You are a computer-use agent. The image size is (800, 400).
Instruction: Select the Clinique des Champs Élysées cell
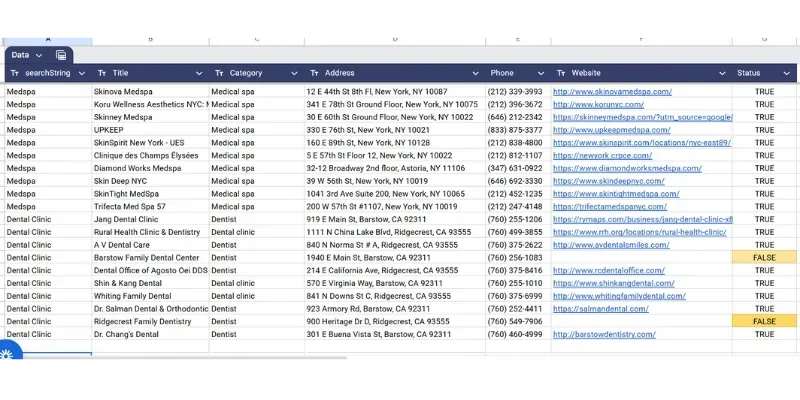click(x=151, y=156)
